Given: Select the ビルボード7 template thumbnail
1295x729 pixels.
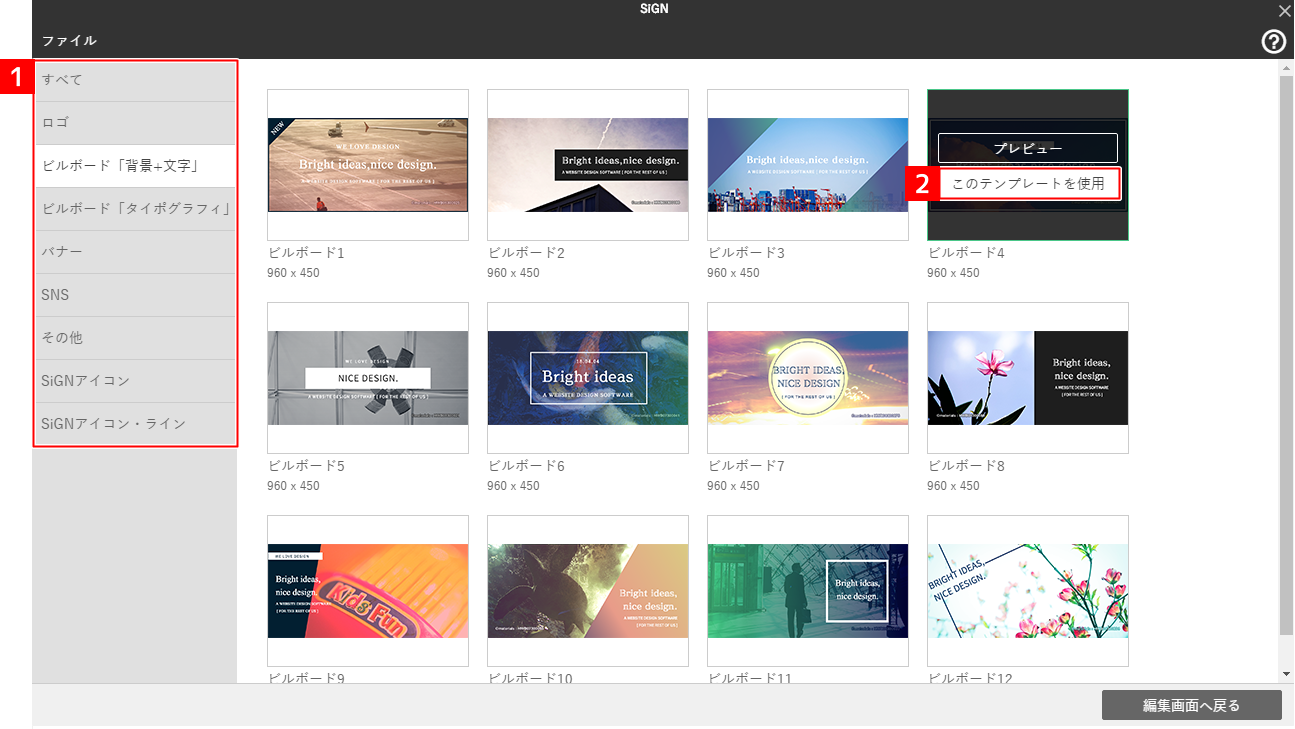Looking at the screenshot, I should [x=808, y=378].
